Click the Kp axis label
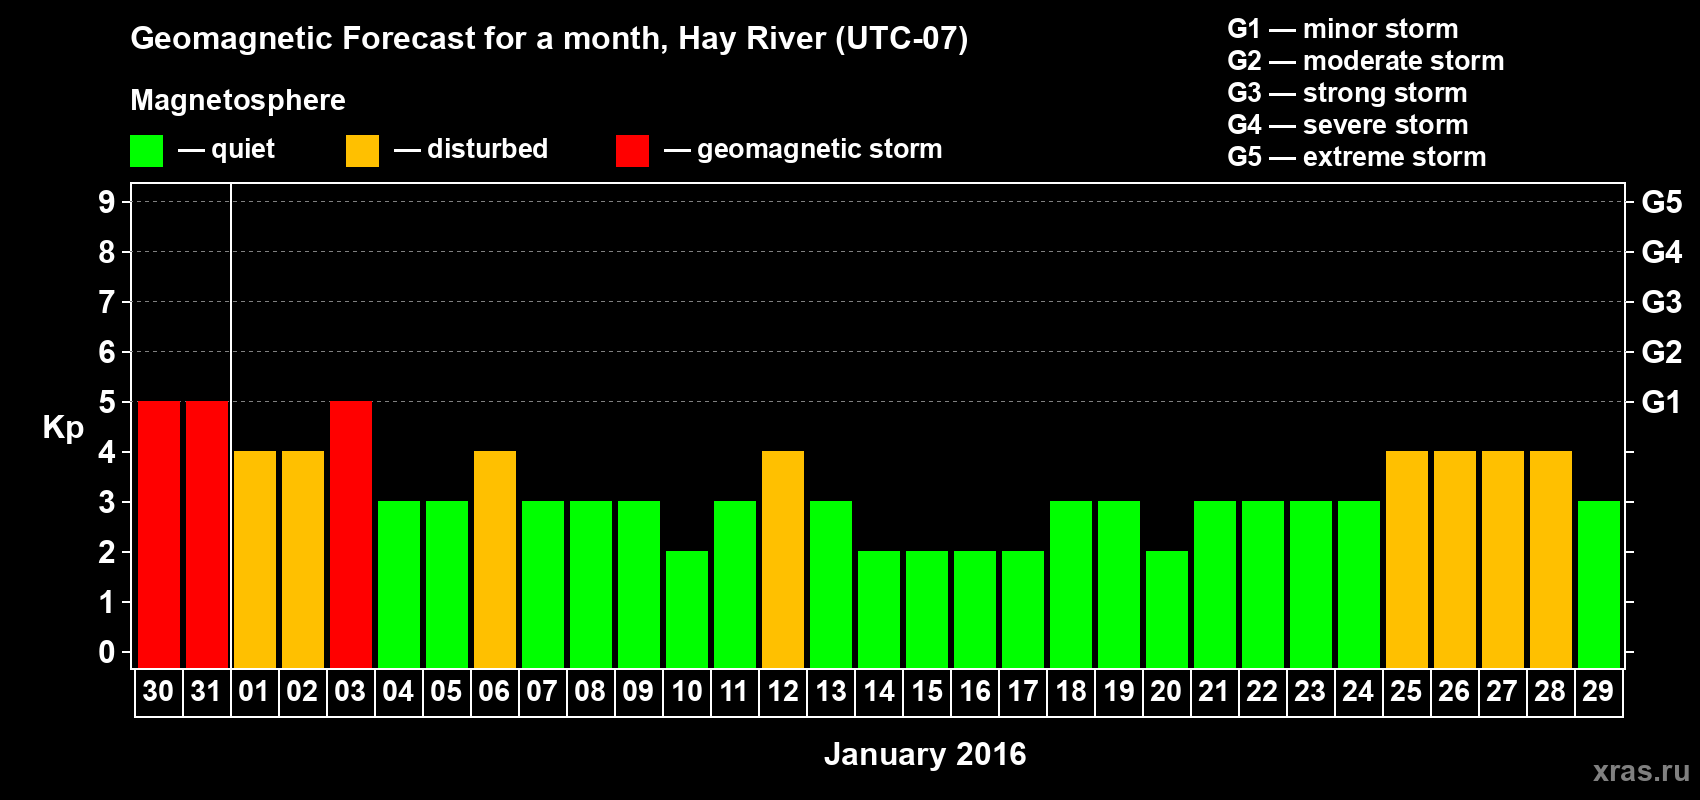 pos(63,428)
